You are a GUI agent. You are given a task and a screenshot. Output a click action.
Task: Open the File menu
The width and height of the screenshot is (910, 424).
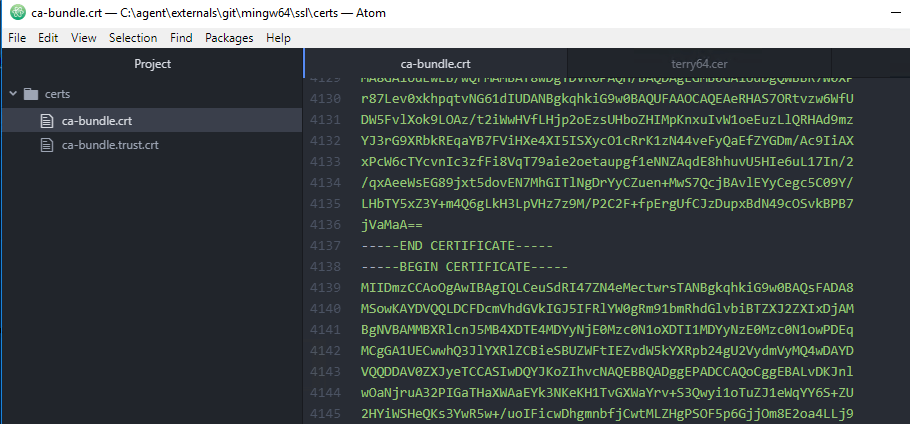pos(17,38)
